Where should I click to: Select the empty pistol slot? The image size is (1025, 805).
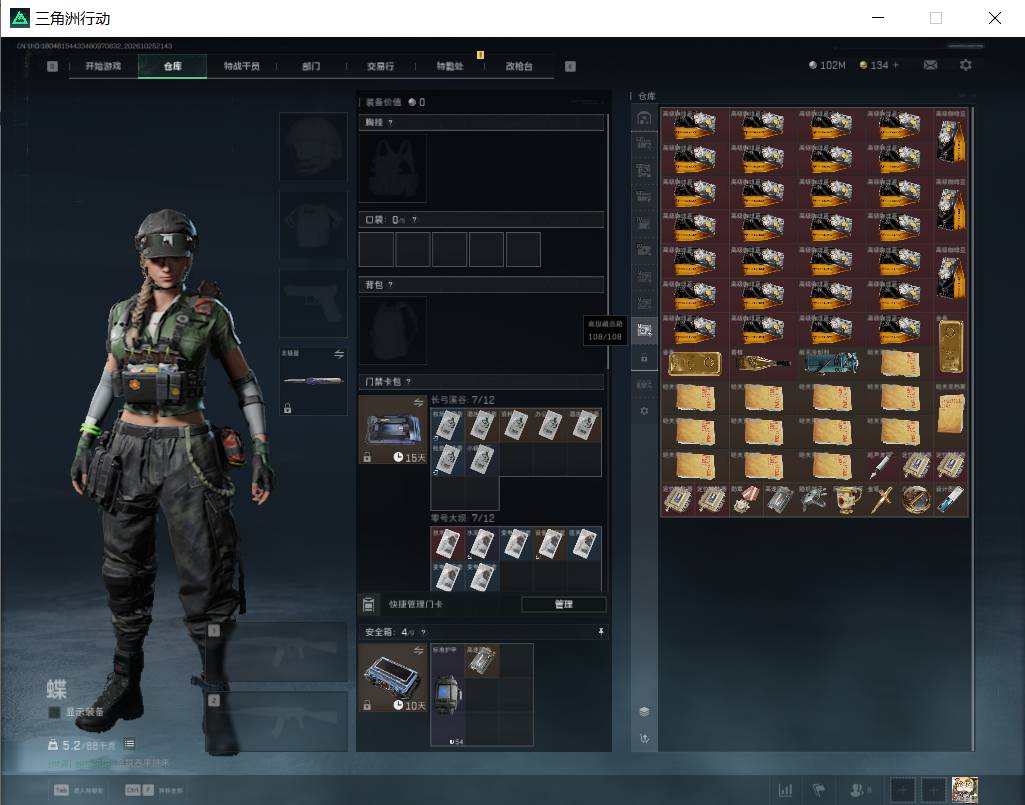[313, 303]
